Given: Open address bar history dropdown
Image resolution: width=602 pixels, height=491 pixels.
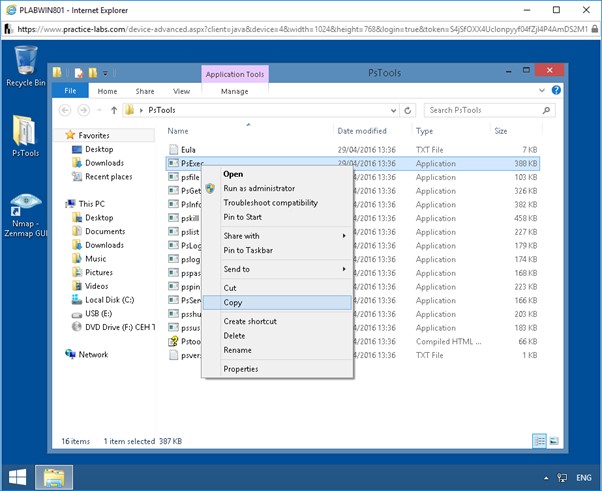Looking at the screenshot, I should [x=393, y=111].
